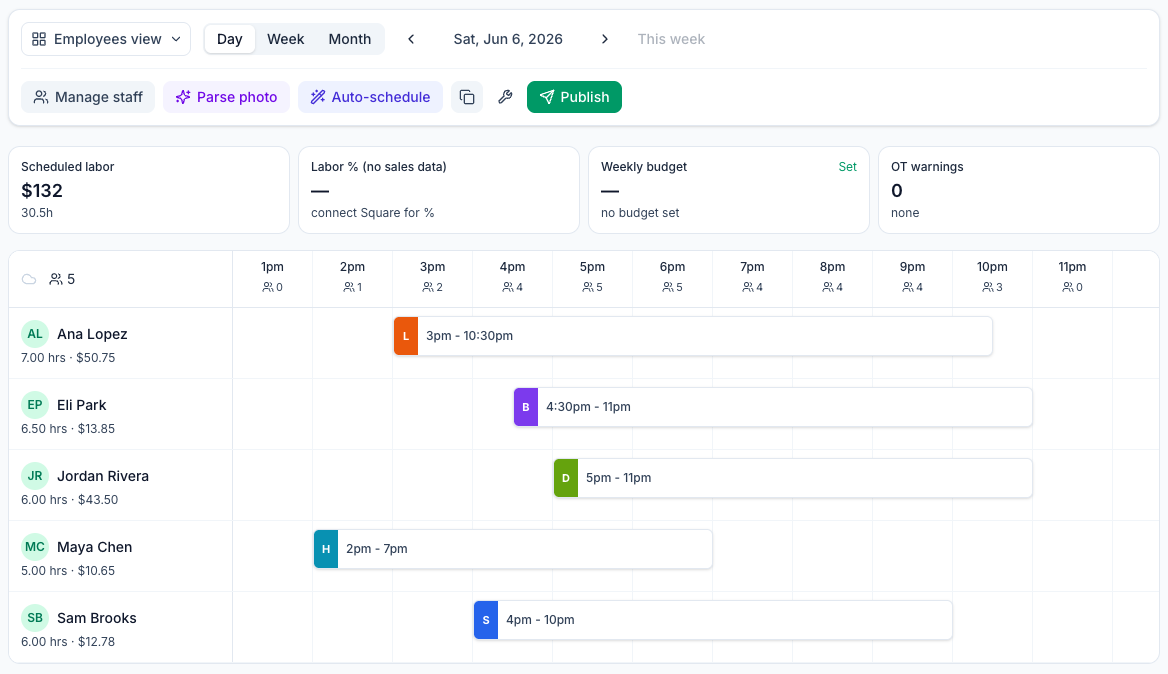Image resolution: width=1168 pixels, height=674 pixels.
Task: Click the purple B role badge
Action: [526, 407]
